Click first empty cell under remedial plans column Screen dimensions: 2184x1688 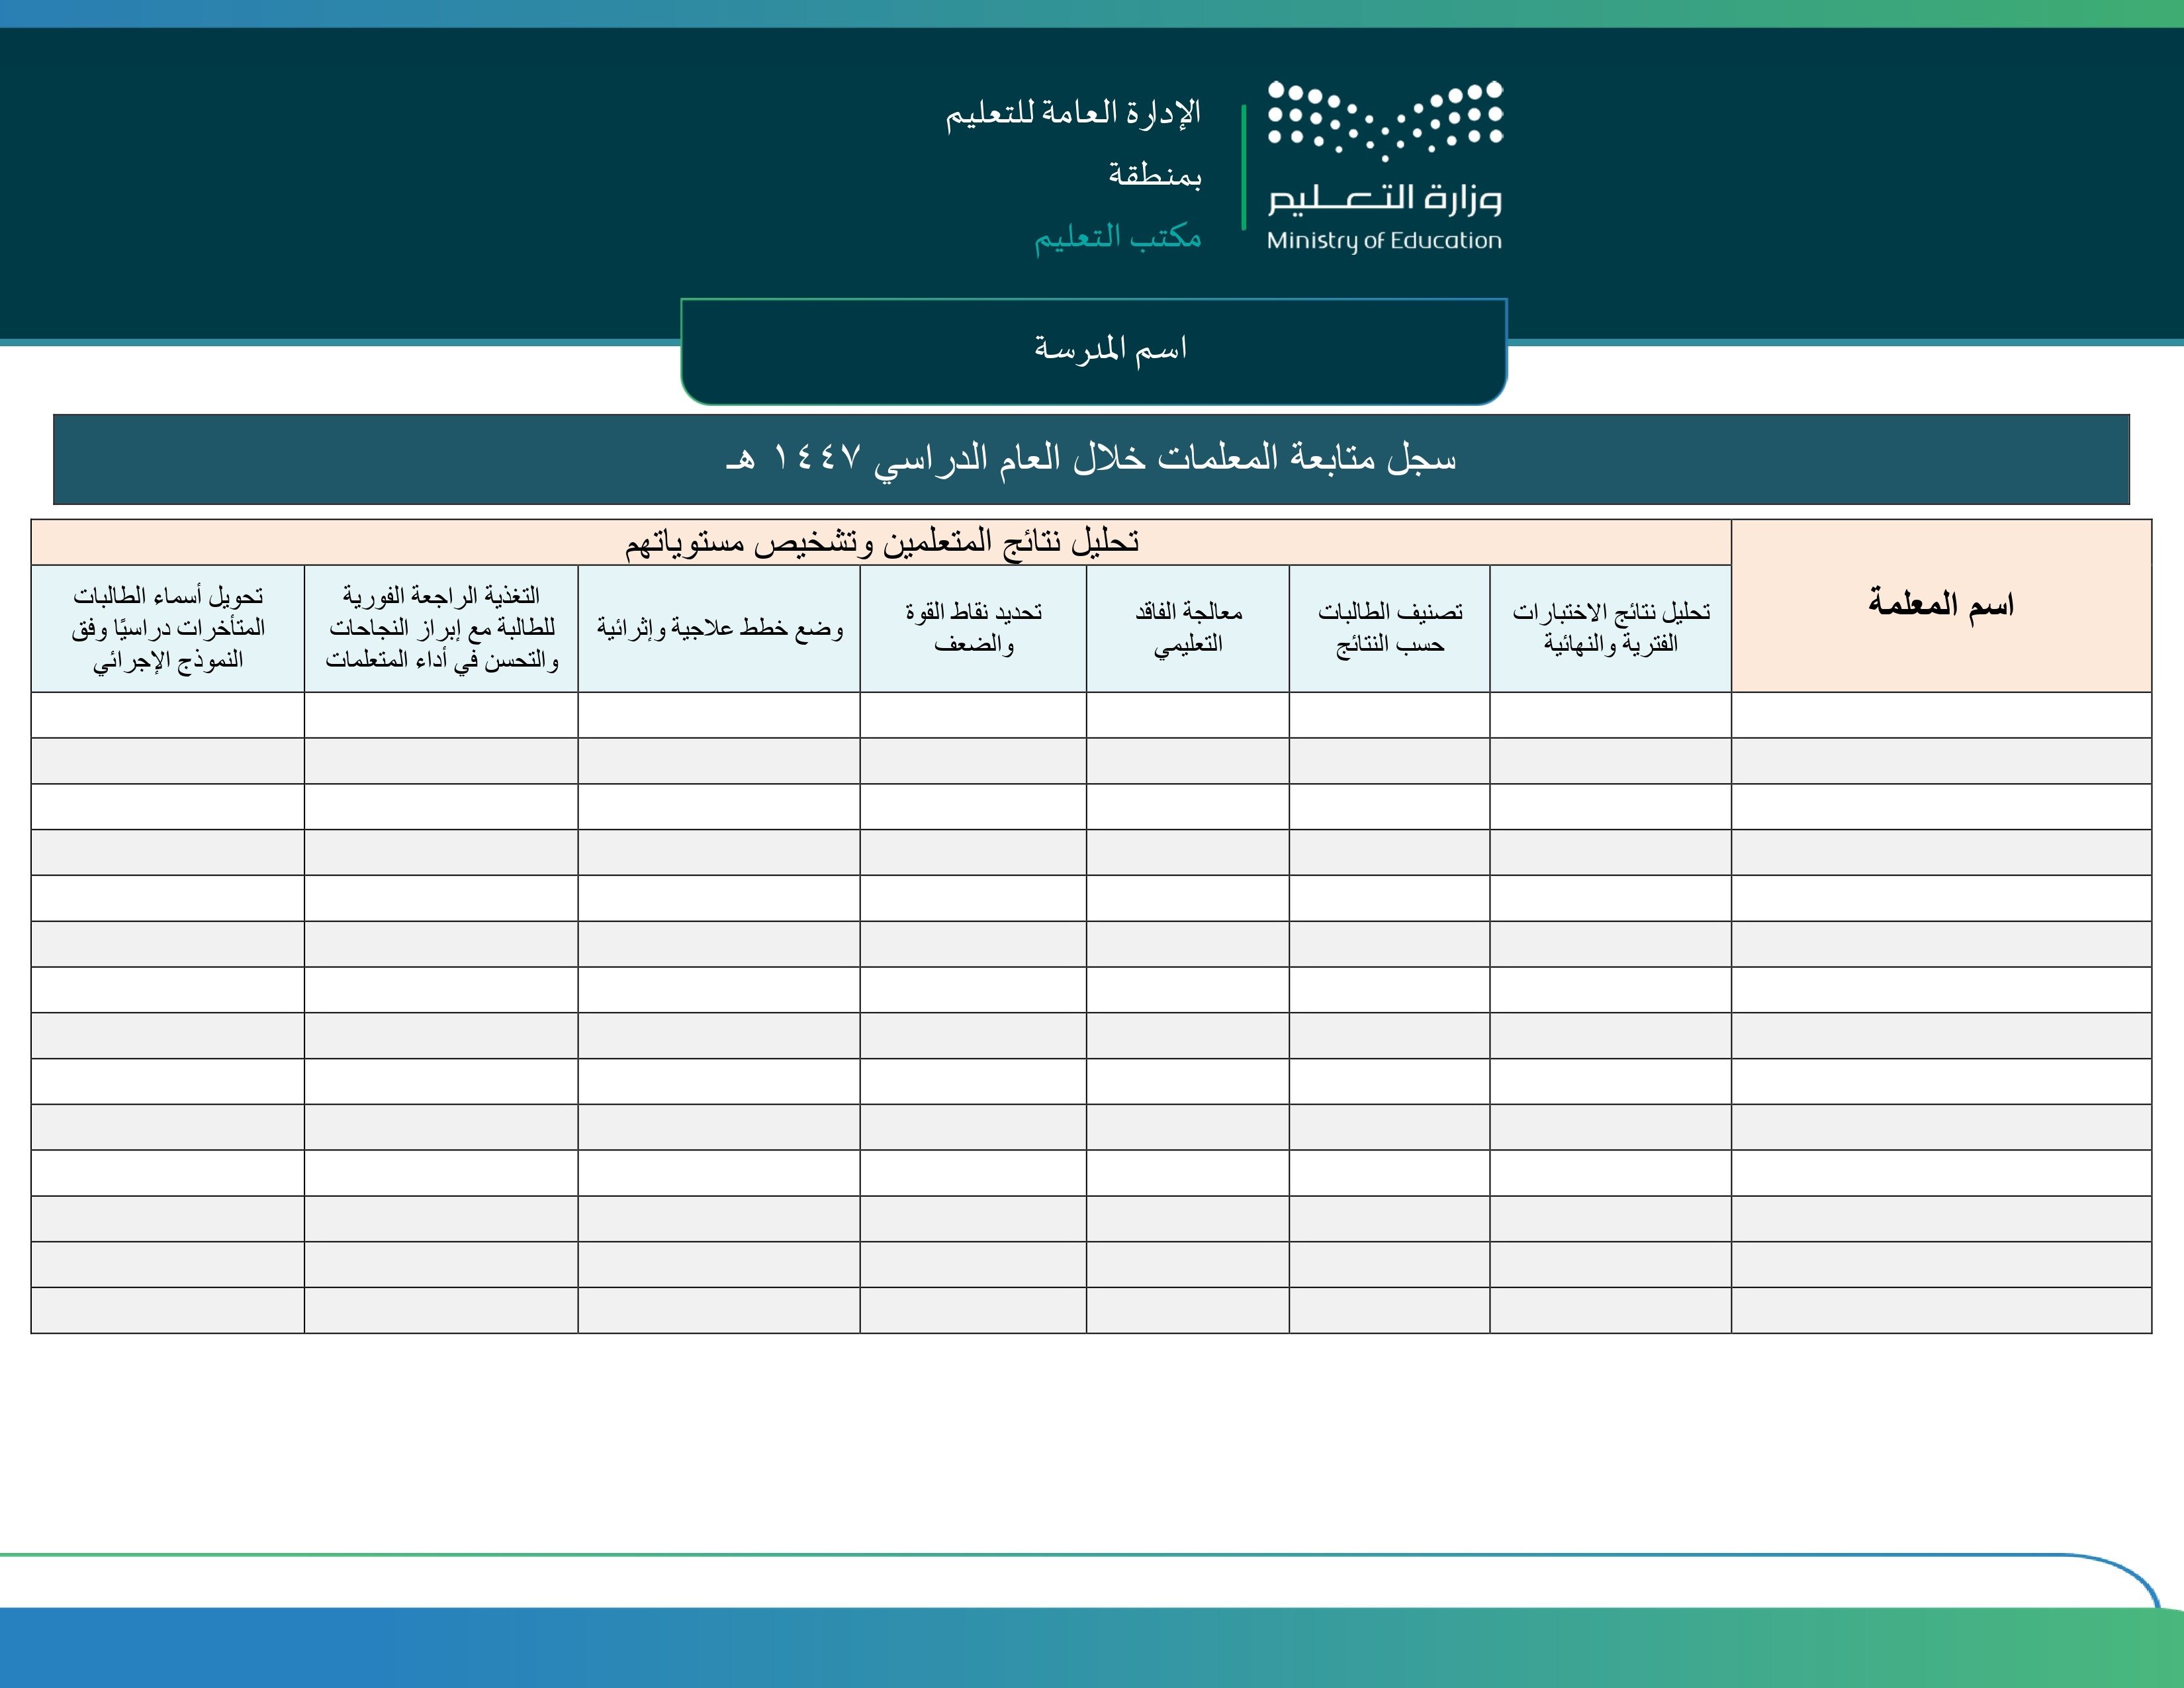(x=719, y=715)
